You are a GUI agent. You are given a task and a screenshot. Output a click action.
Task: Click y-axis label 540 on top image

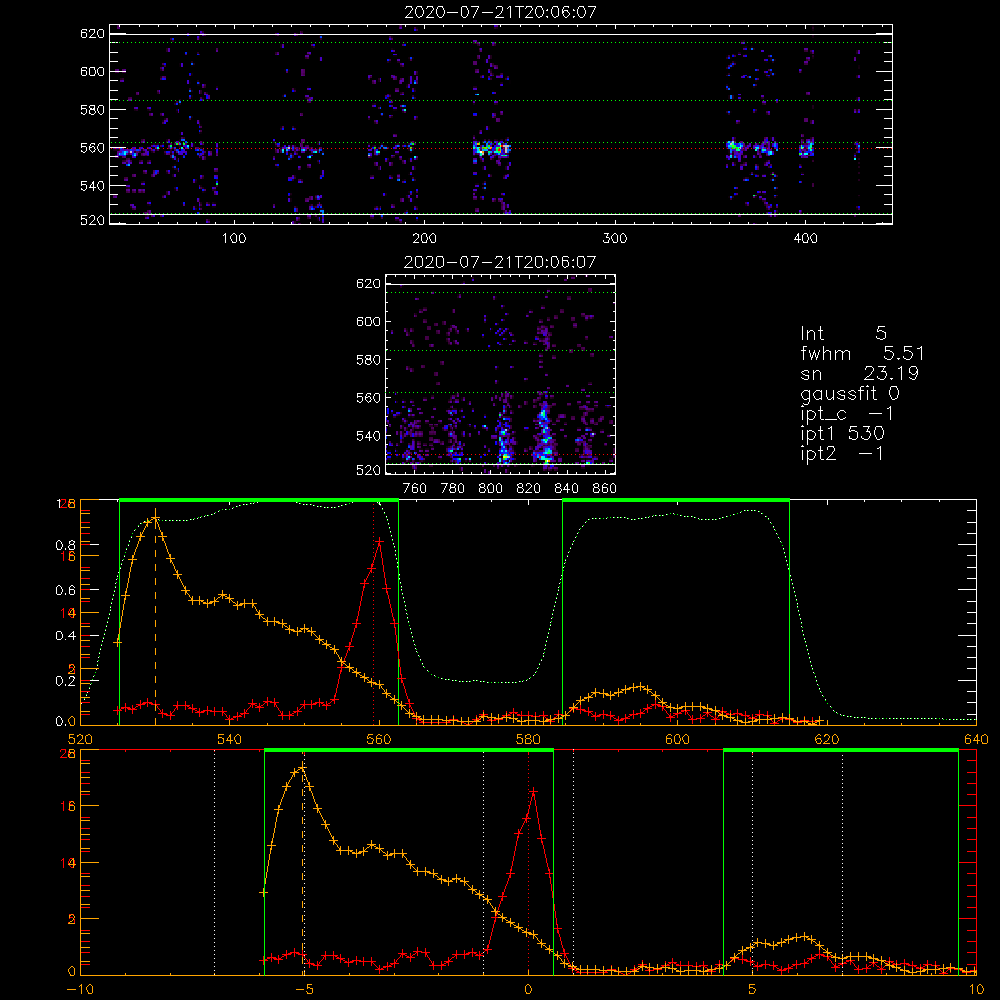(x=92, y=186)
